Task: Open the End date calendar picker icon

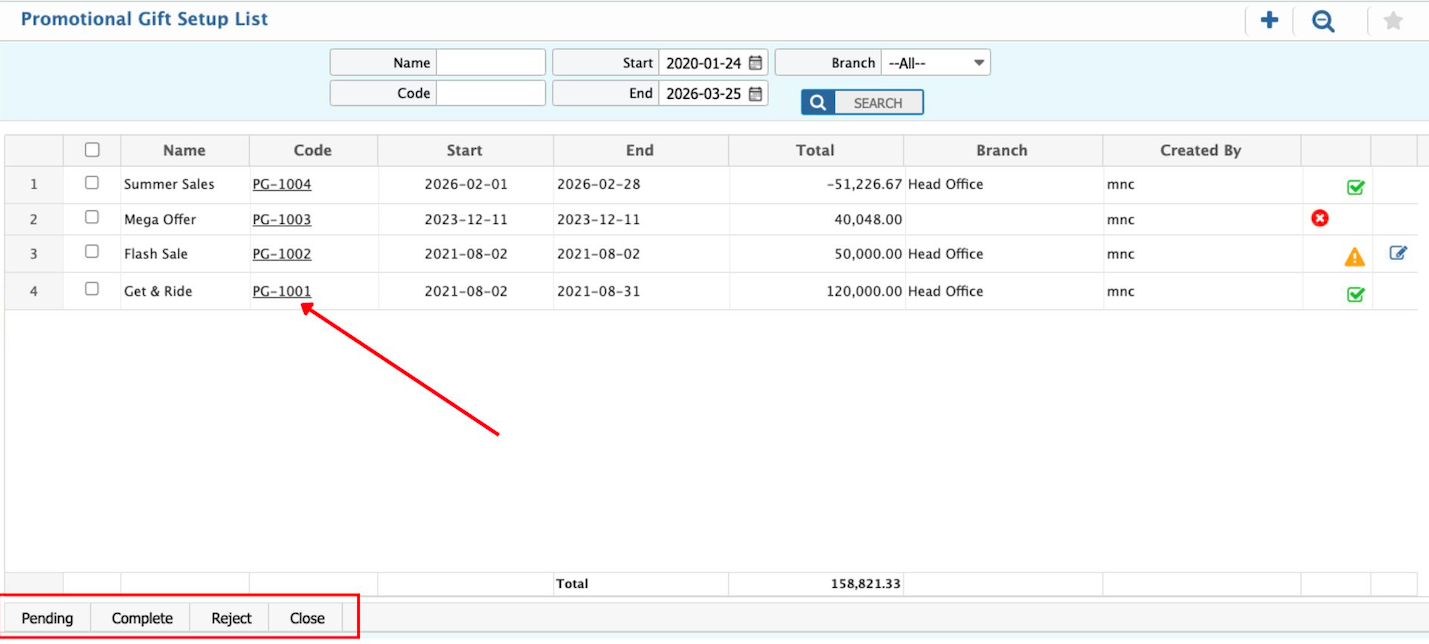Action: [756, 94]
